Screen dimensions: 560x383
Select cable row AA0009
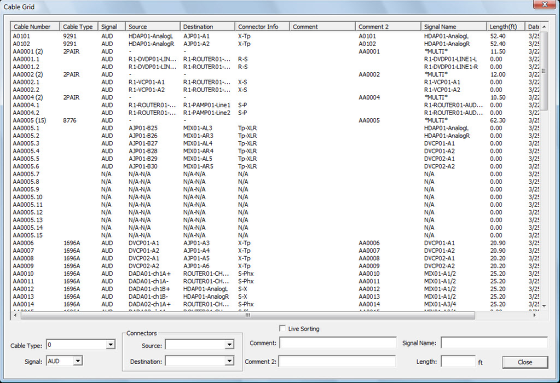click(274, 266)
